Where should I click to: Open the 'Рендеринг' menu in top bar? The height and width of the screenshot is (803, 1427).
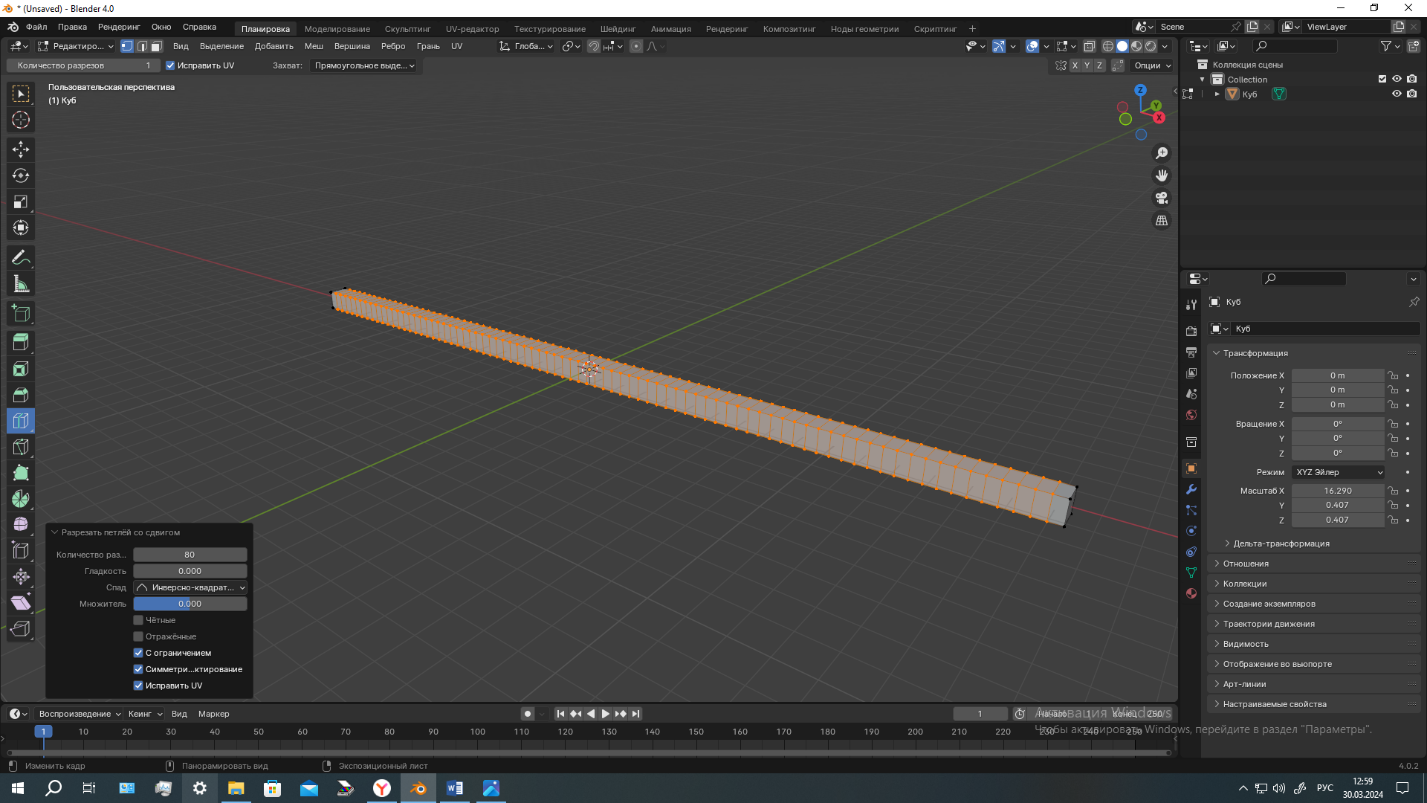pos(118,27)
